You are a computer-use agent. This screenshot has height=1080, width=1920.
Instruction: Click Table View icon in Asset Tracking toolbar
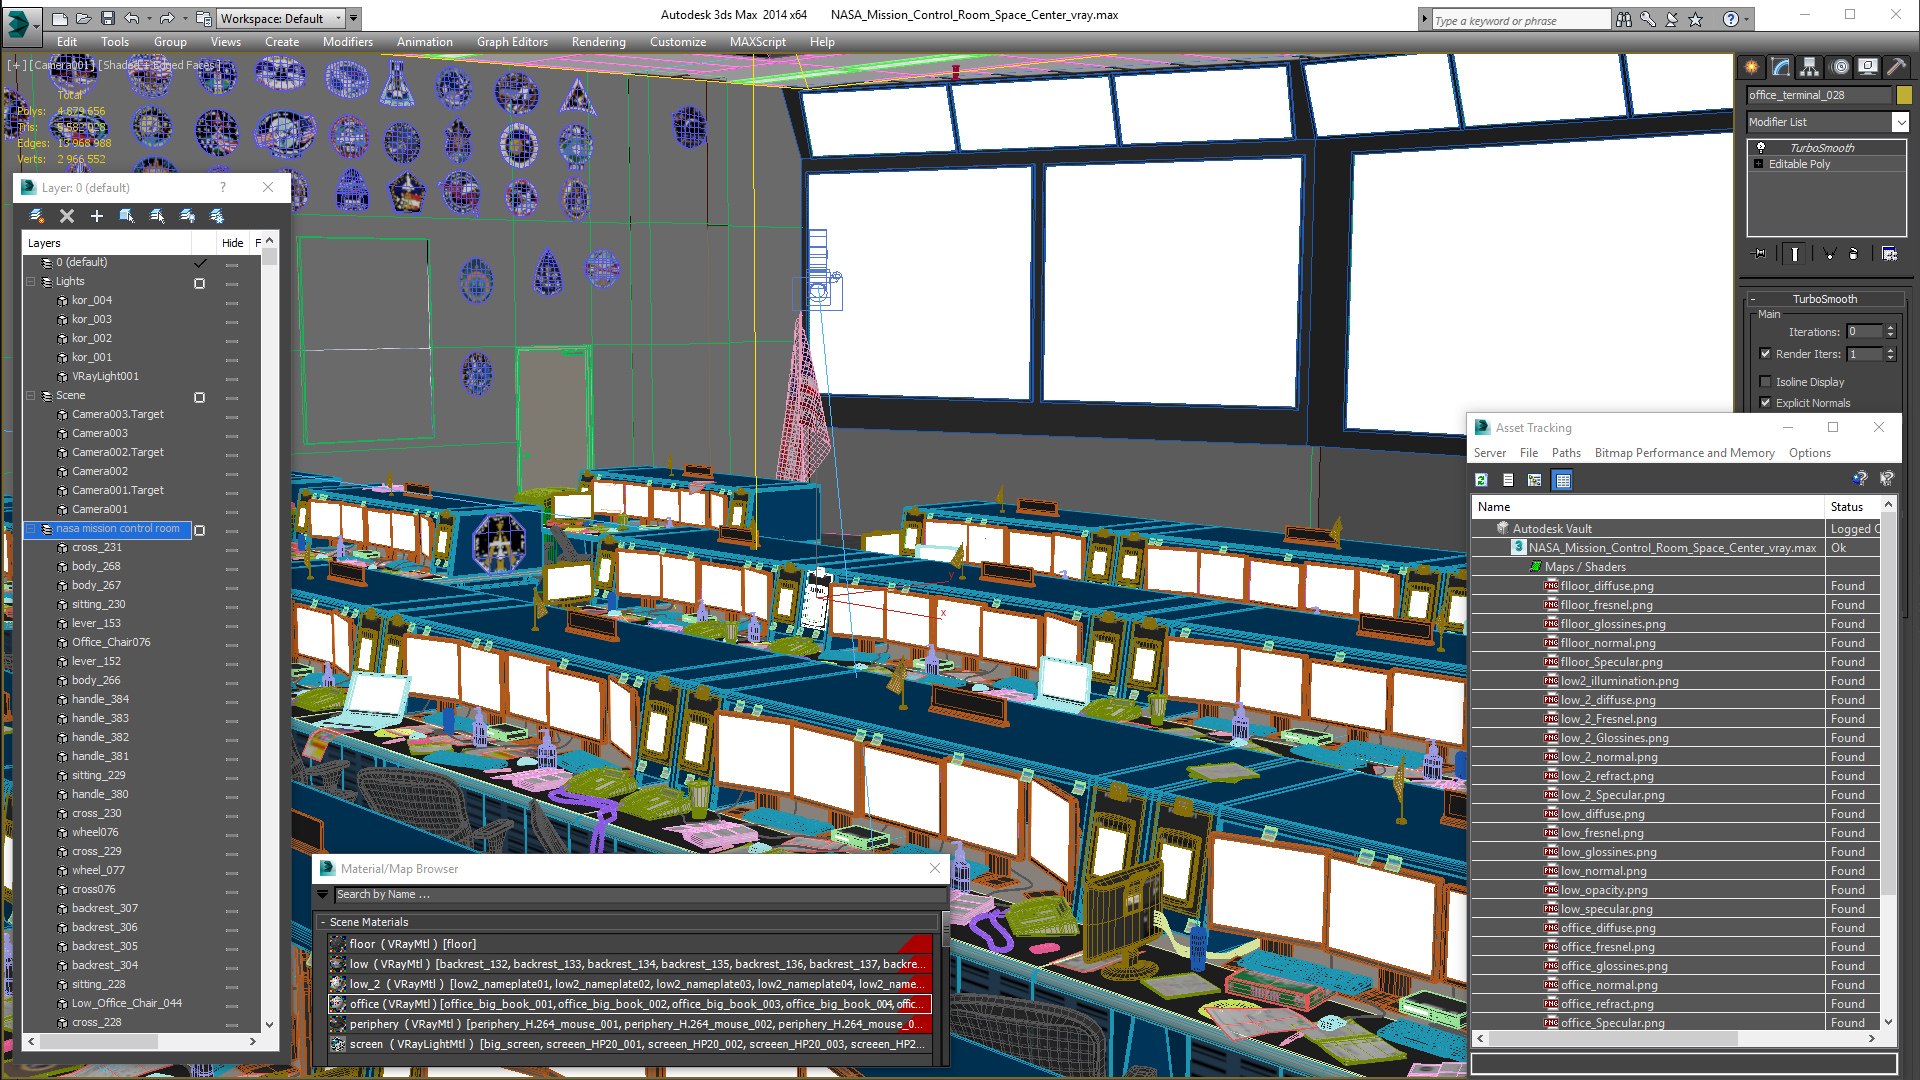pos(1562,480)
